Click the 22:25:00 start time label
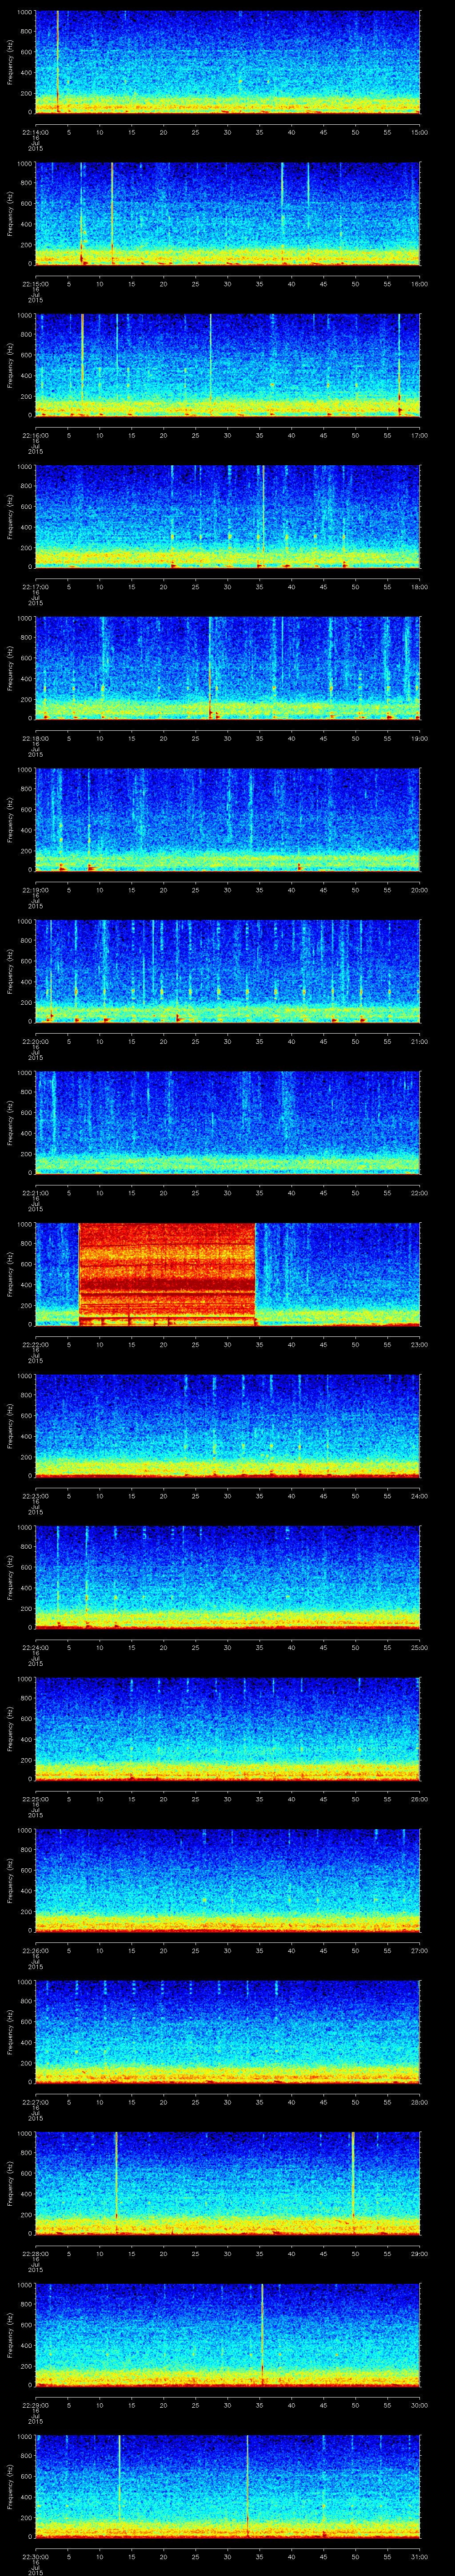Image resolution: width=455 pixels, height=2576 pixels. tap(35, 1799)
